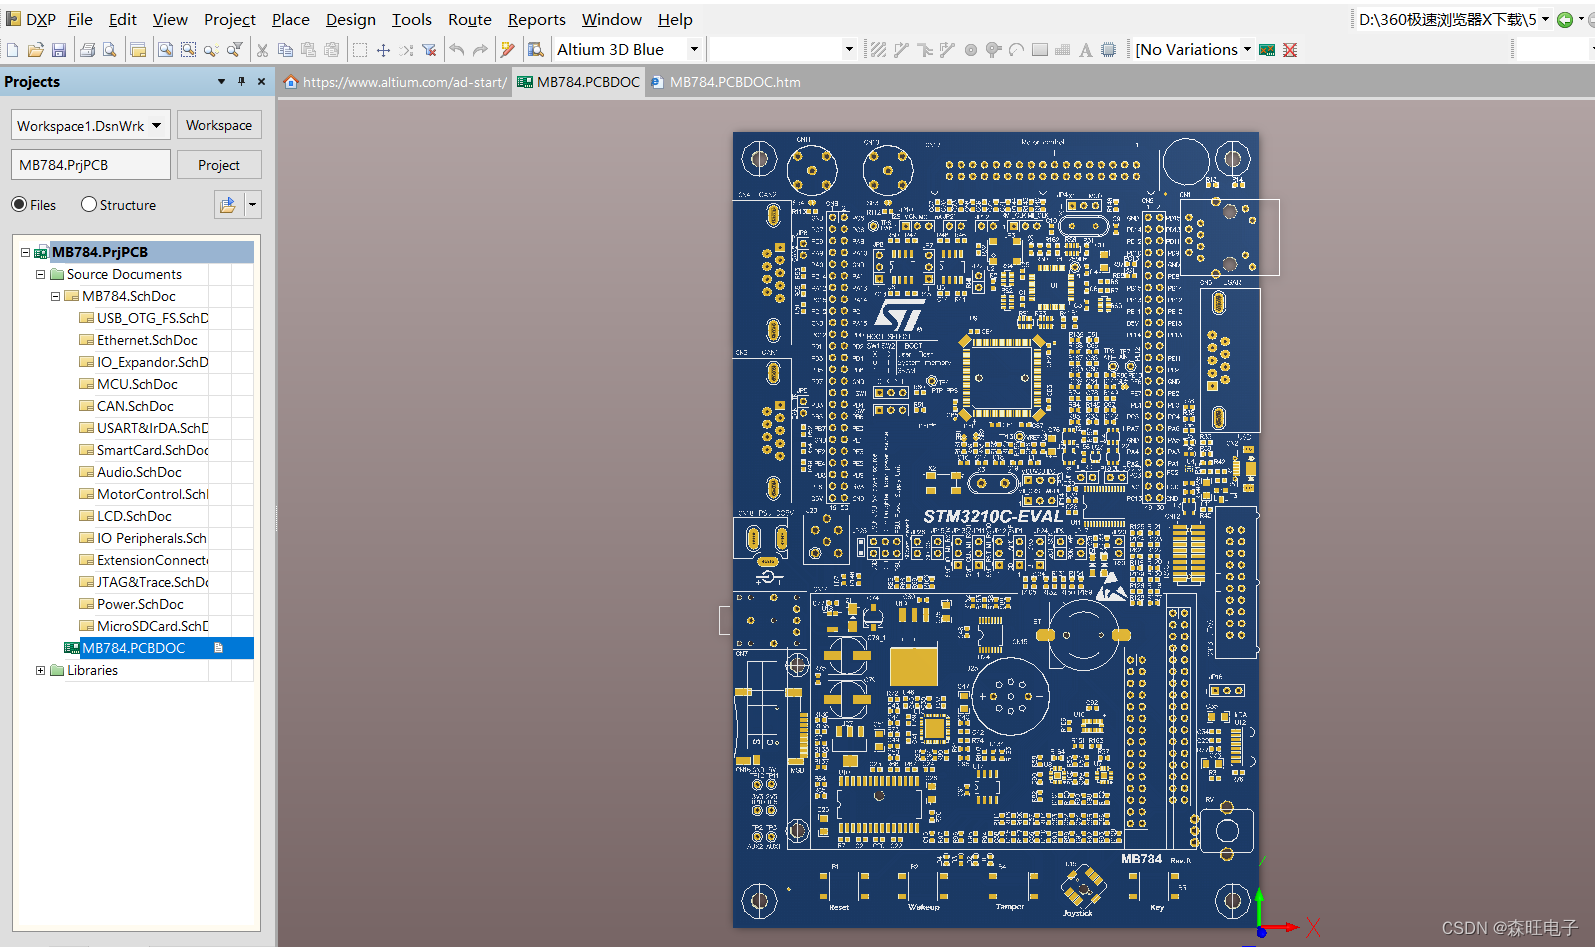Undo the last action
The height and width of the screenshot is (947, 1595).
457,50
